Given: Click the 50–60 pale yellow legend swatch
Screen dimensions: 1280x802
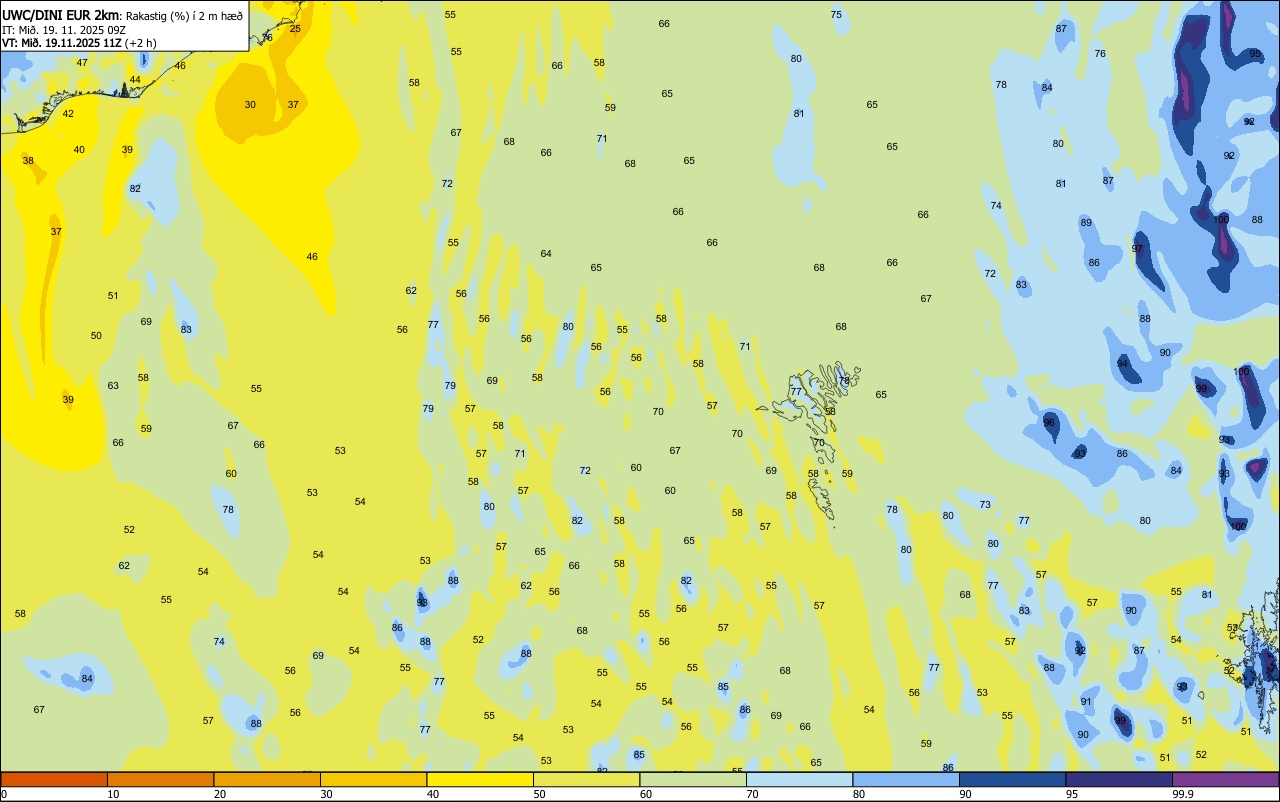Looking at the screenshot, I should coord(586,779).
